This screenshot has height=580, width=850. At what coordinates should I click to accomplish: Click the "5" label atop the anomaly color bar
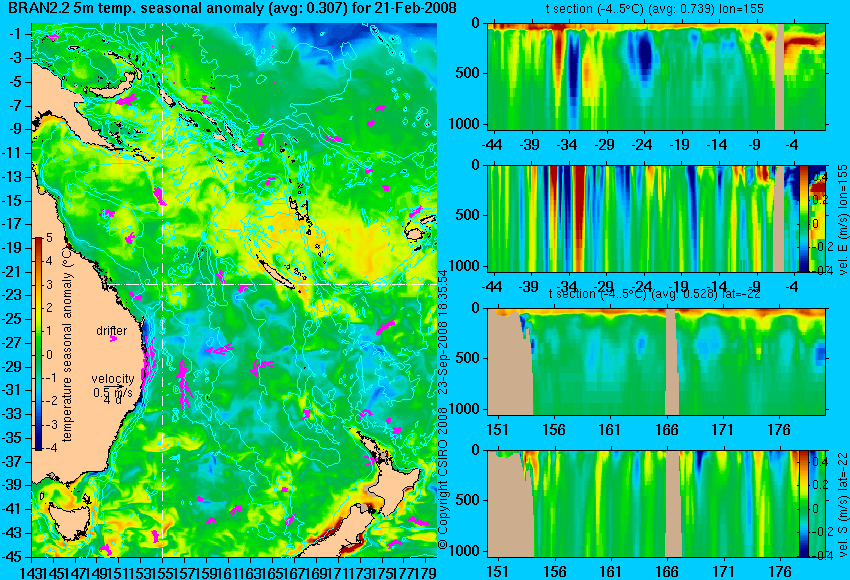click(x=49, y=237)
